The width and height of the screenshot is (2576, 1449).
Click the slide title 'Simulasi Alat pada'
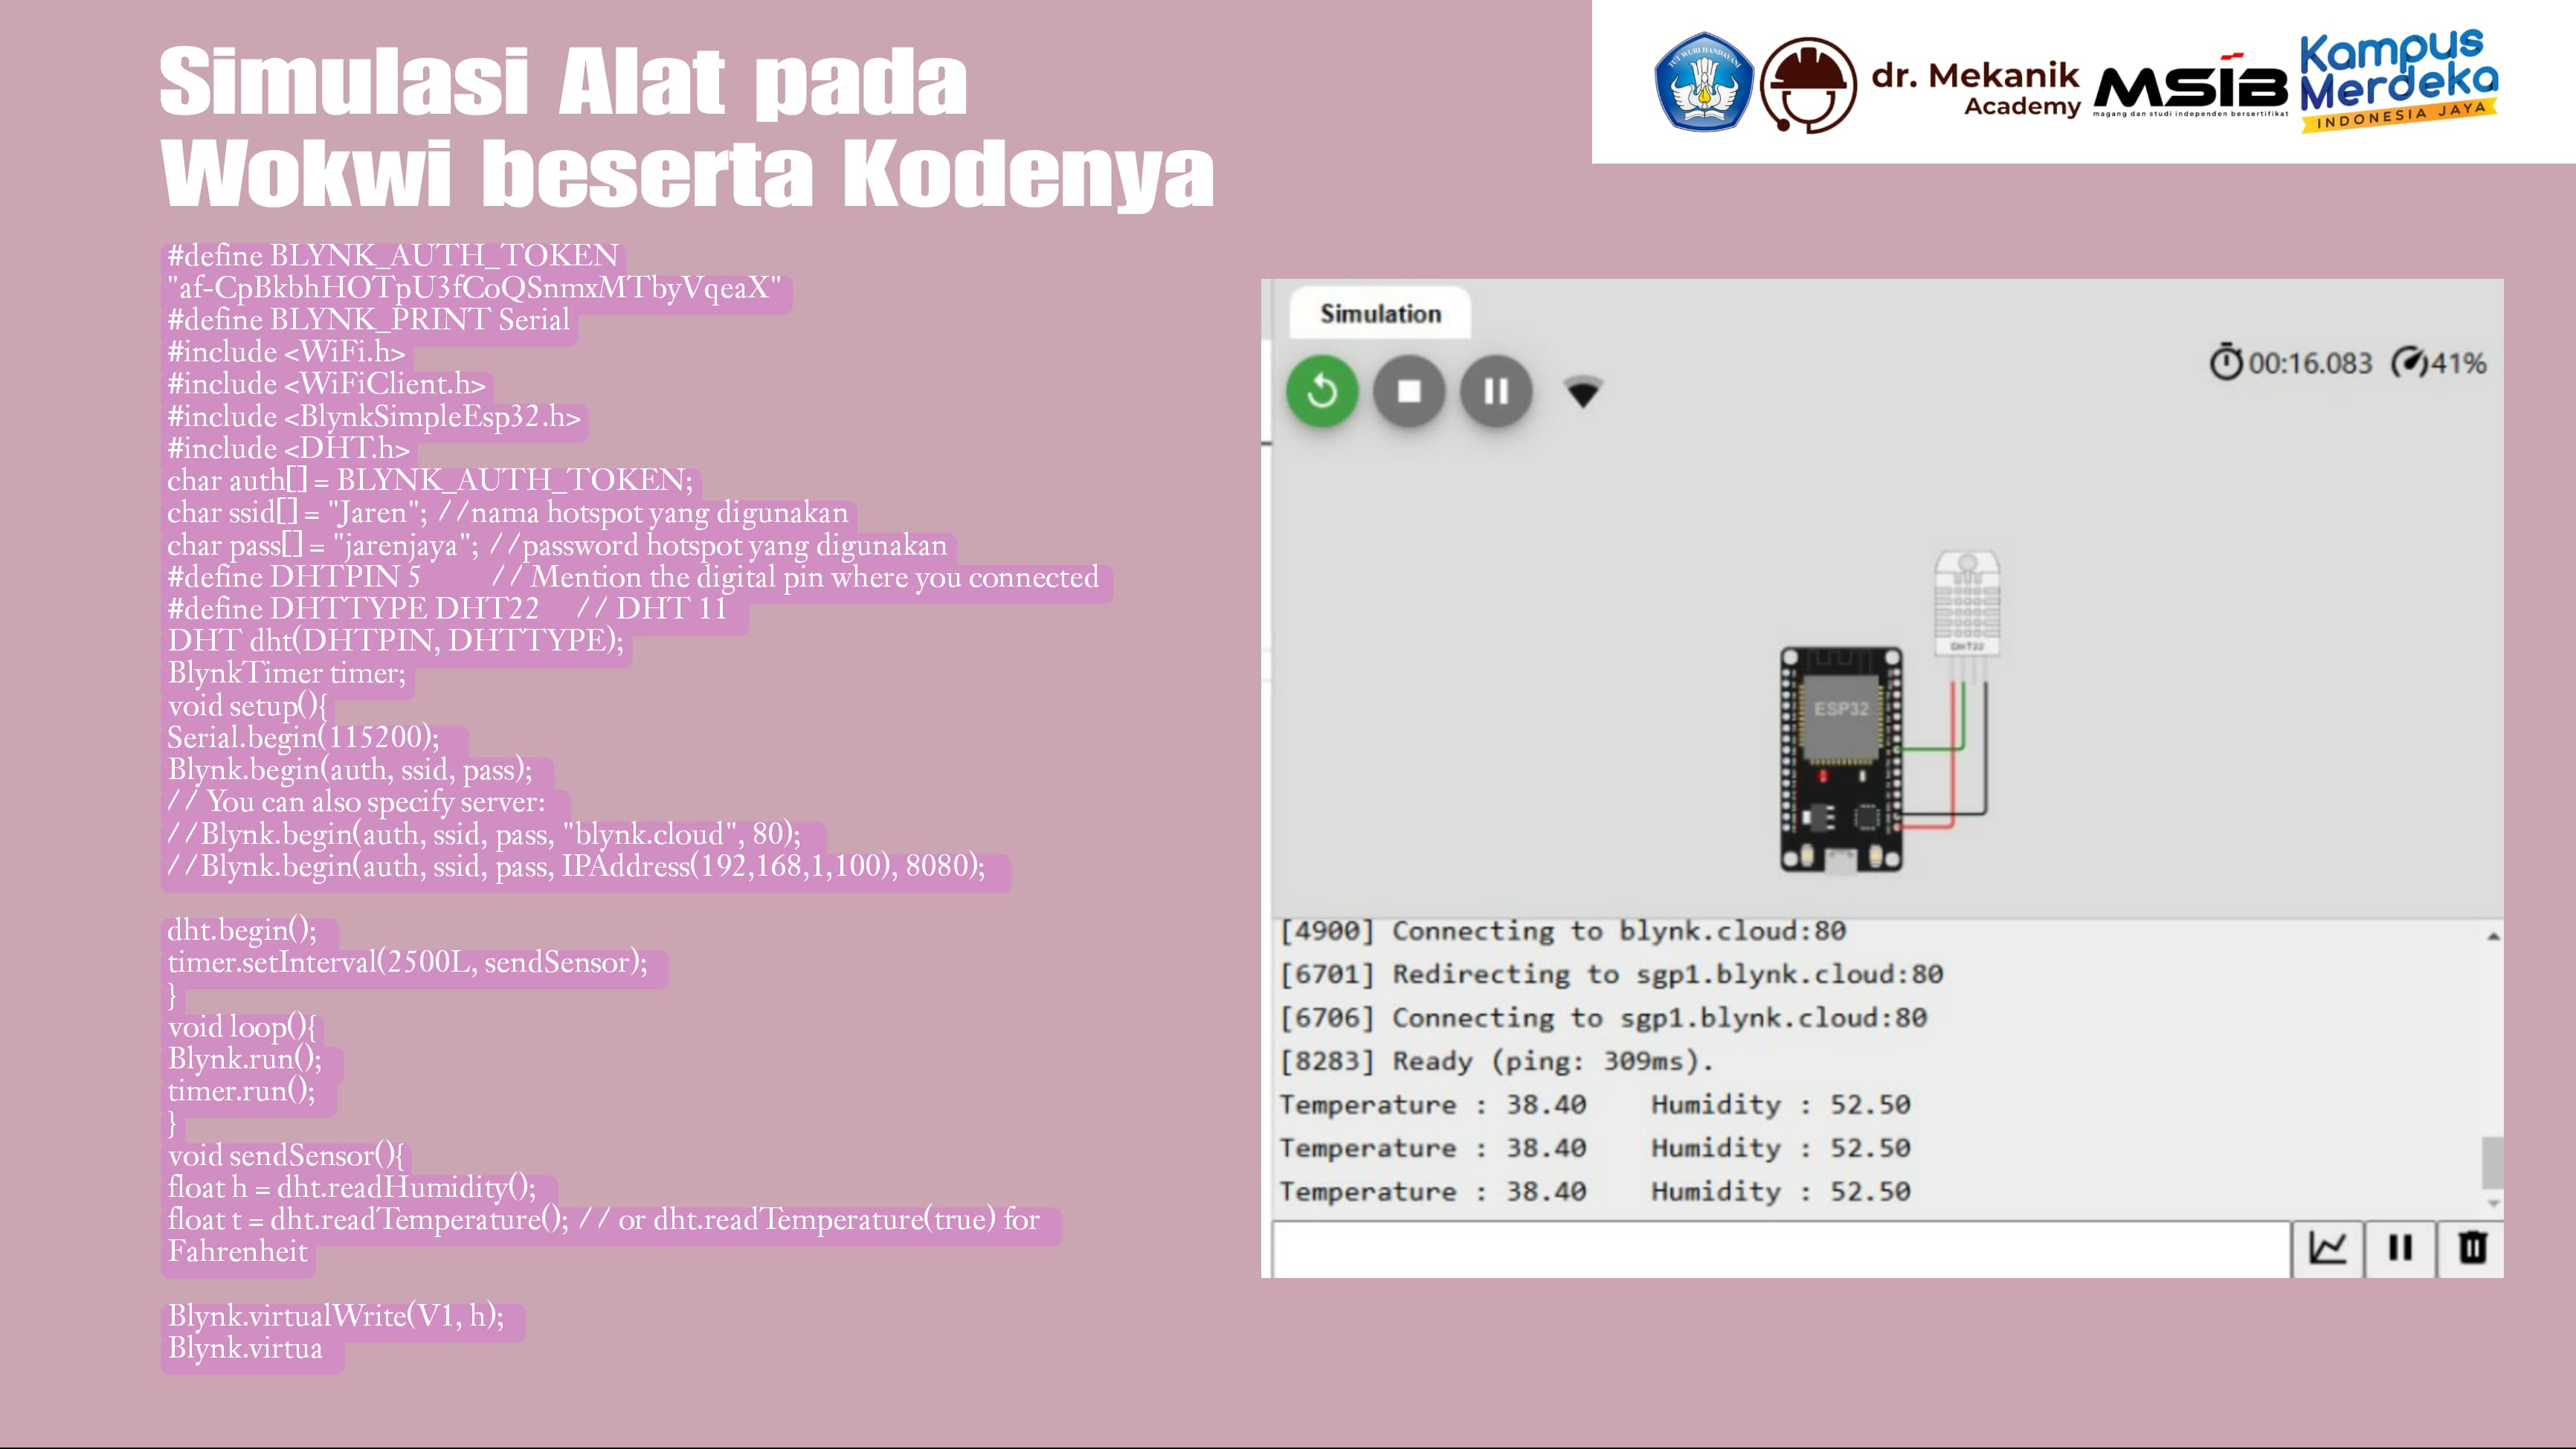coord(563,82)
